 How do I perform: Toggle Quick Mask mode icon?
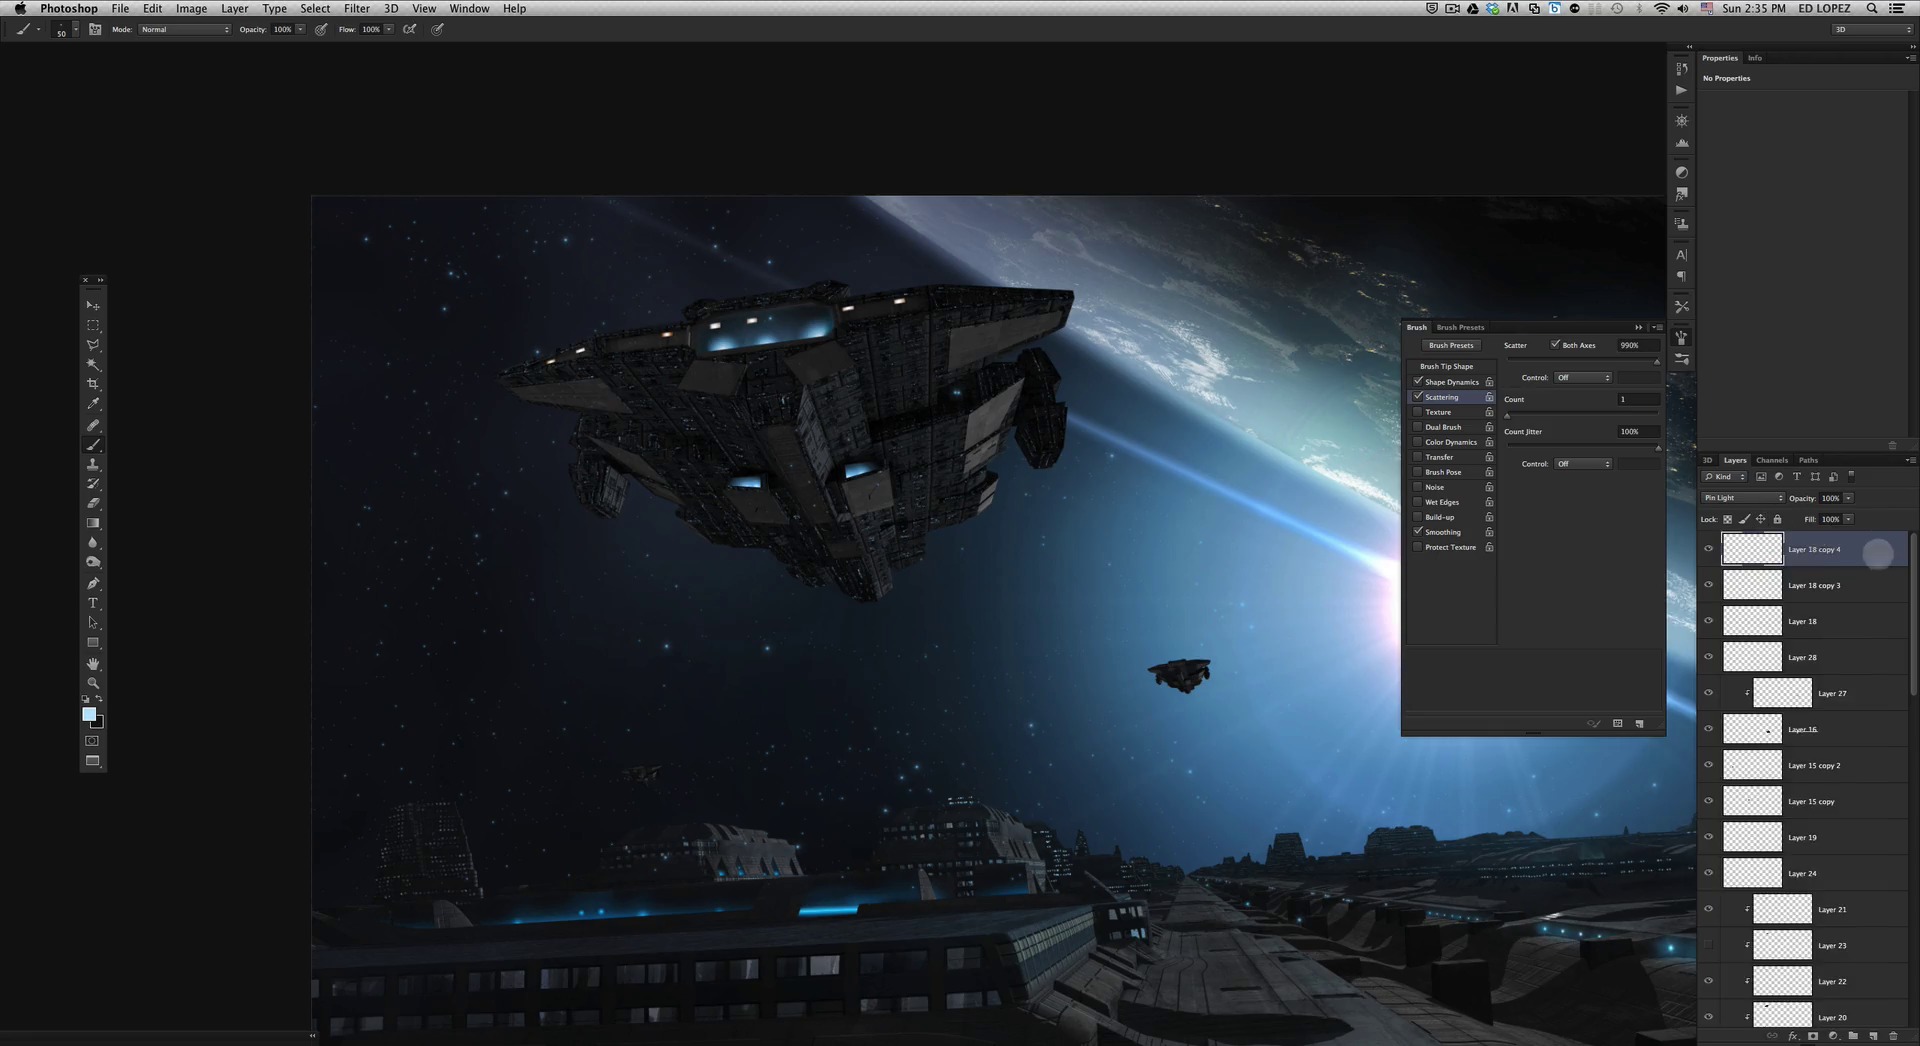coord(92,741)
